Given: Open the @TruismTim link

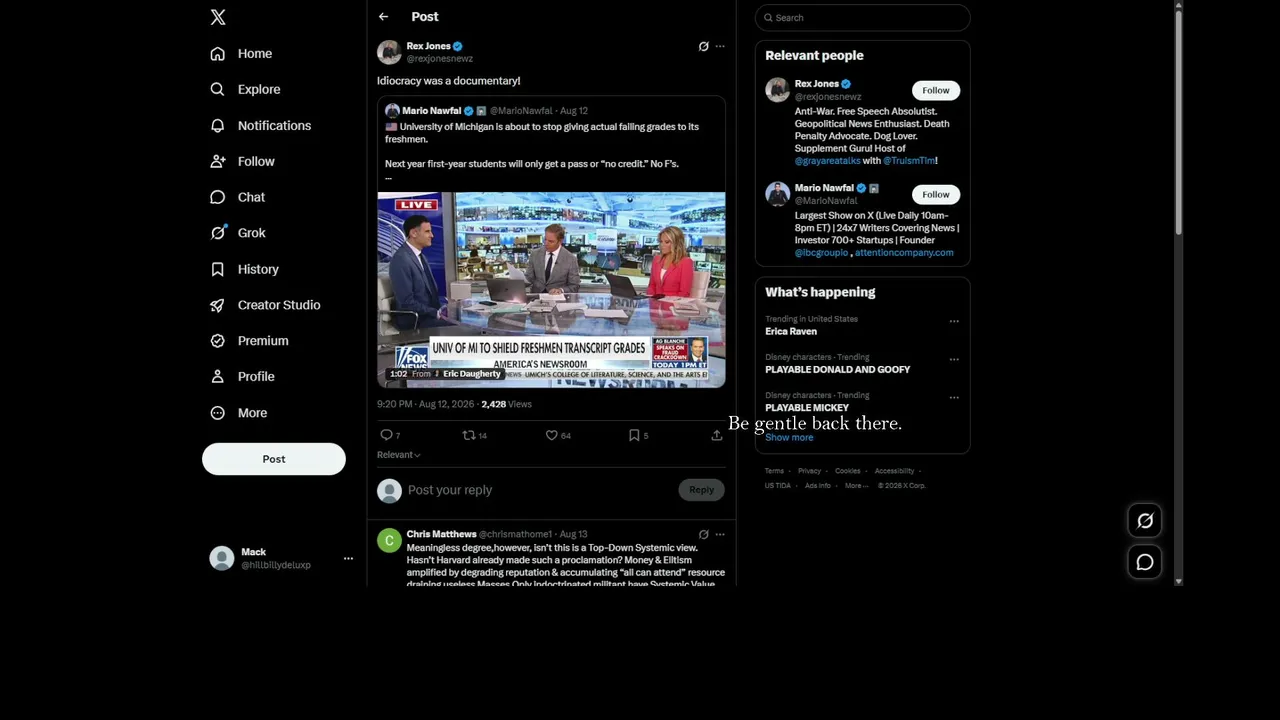Looking at the screenshot, I should 909,161.
